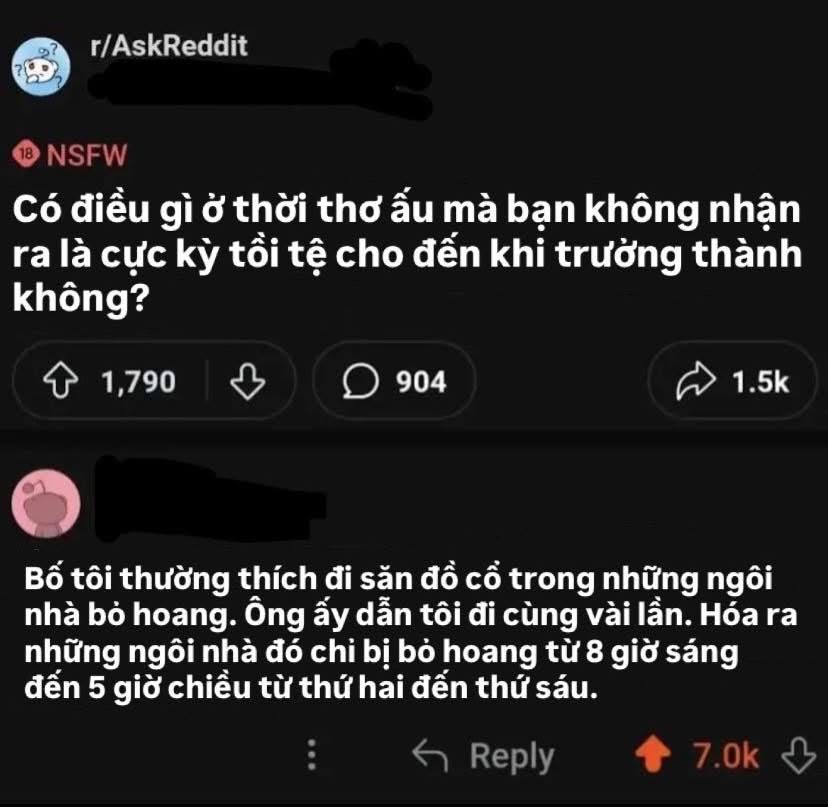
Task: Click the NSFW tag label
Action: pyautogui.click(x=87, y=155)
